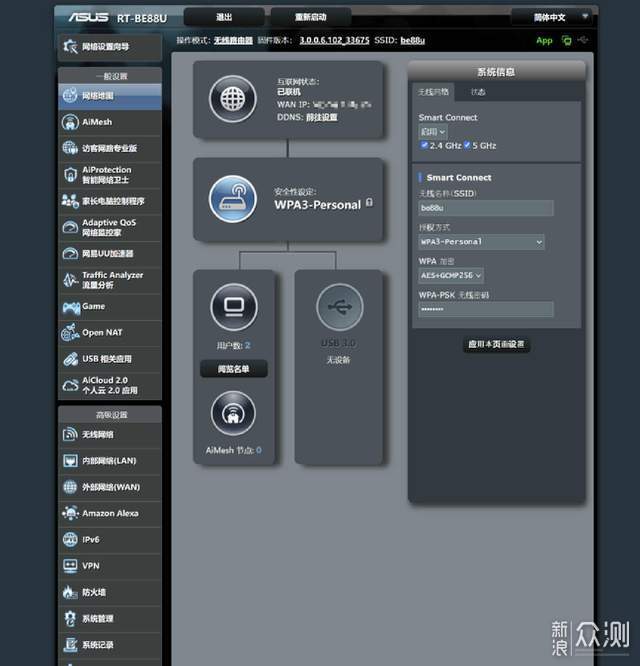The height and width of the screenshot is (666, 640).
Task: Click the AiMesh node icon
Action: [x=233, y=414]
